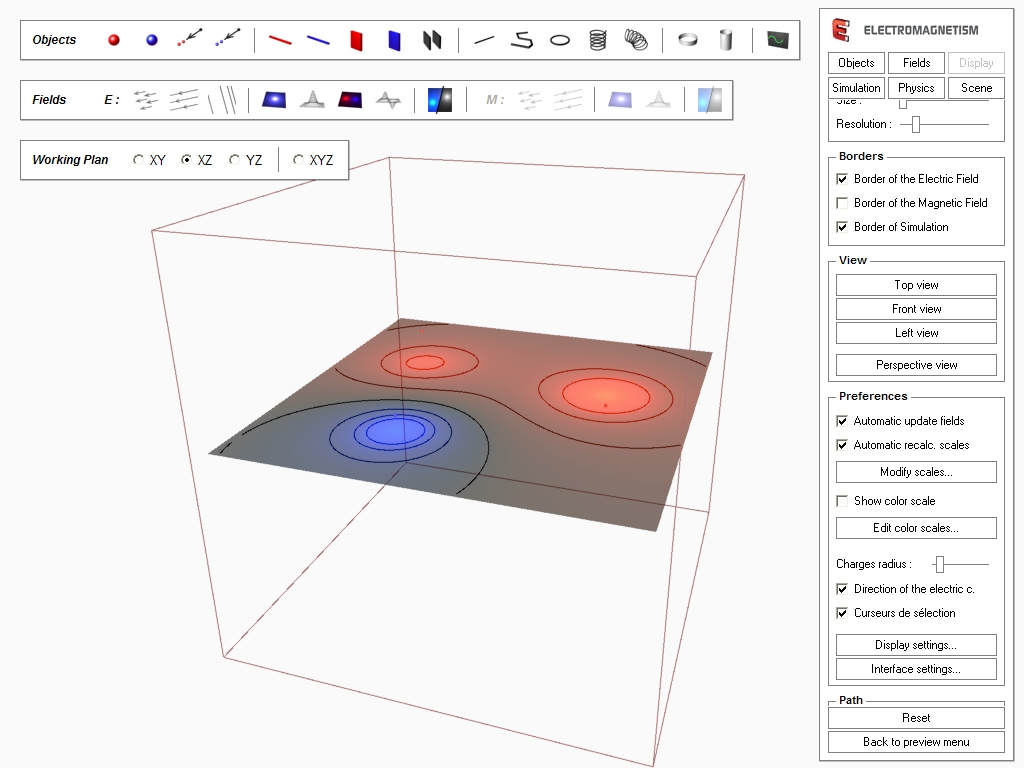Viewport: 1024px width, 768px height.
Task: Adjust the Charges radius slider
Action: (940, 565)
